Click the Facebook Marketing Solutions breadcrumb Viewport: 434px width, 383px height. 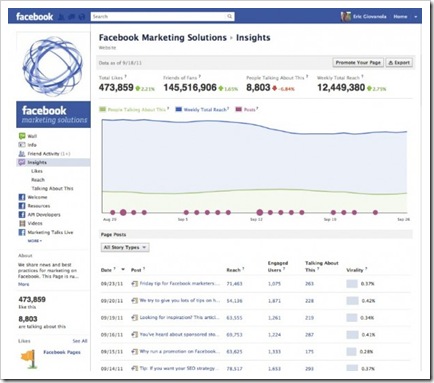pos(163,38)
